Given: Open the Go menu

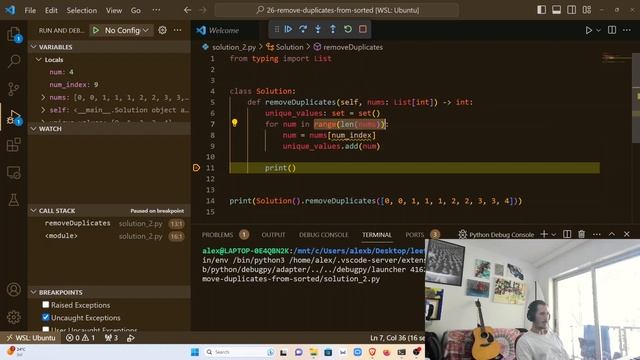Looking at the screenshot, I should [x=136, y=10].
